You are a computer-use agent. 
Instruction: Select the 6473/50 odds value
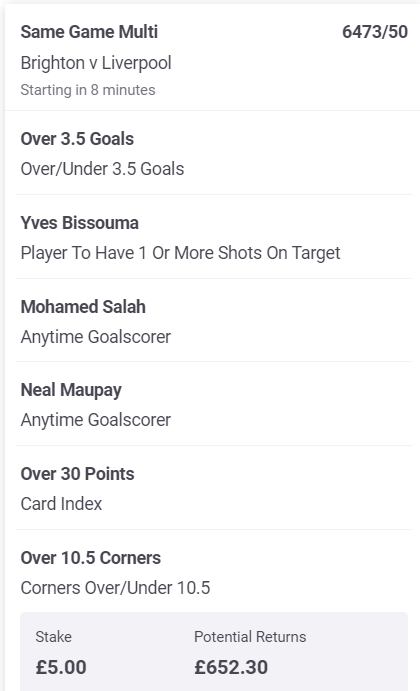coord(375,32)
